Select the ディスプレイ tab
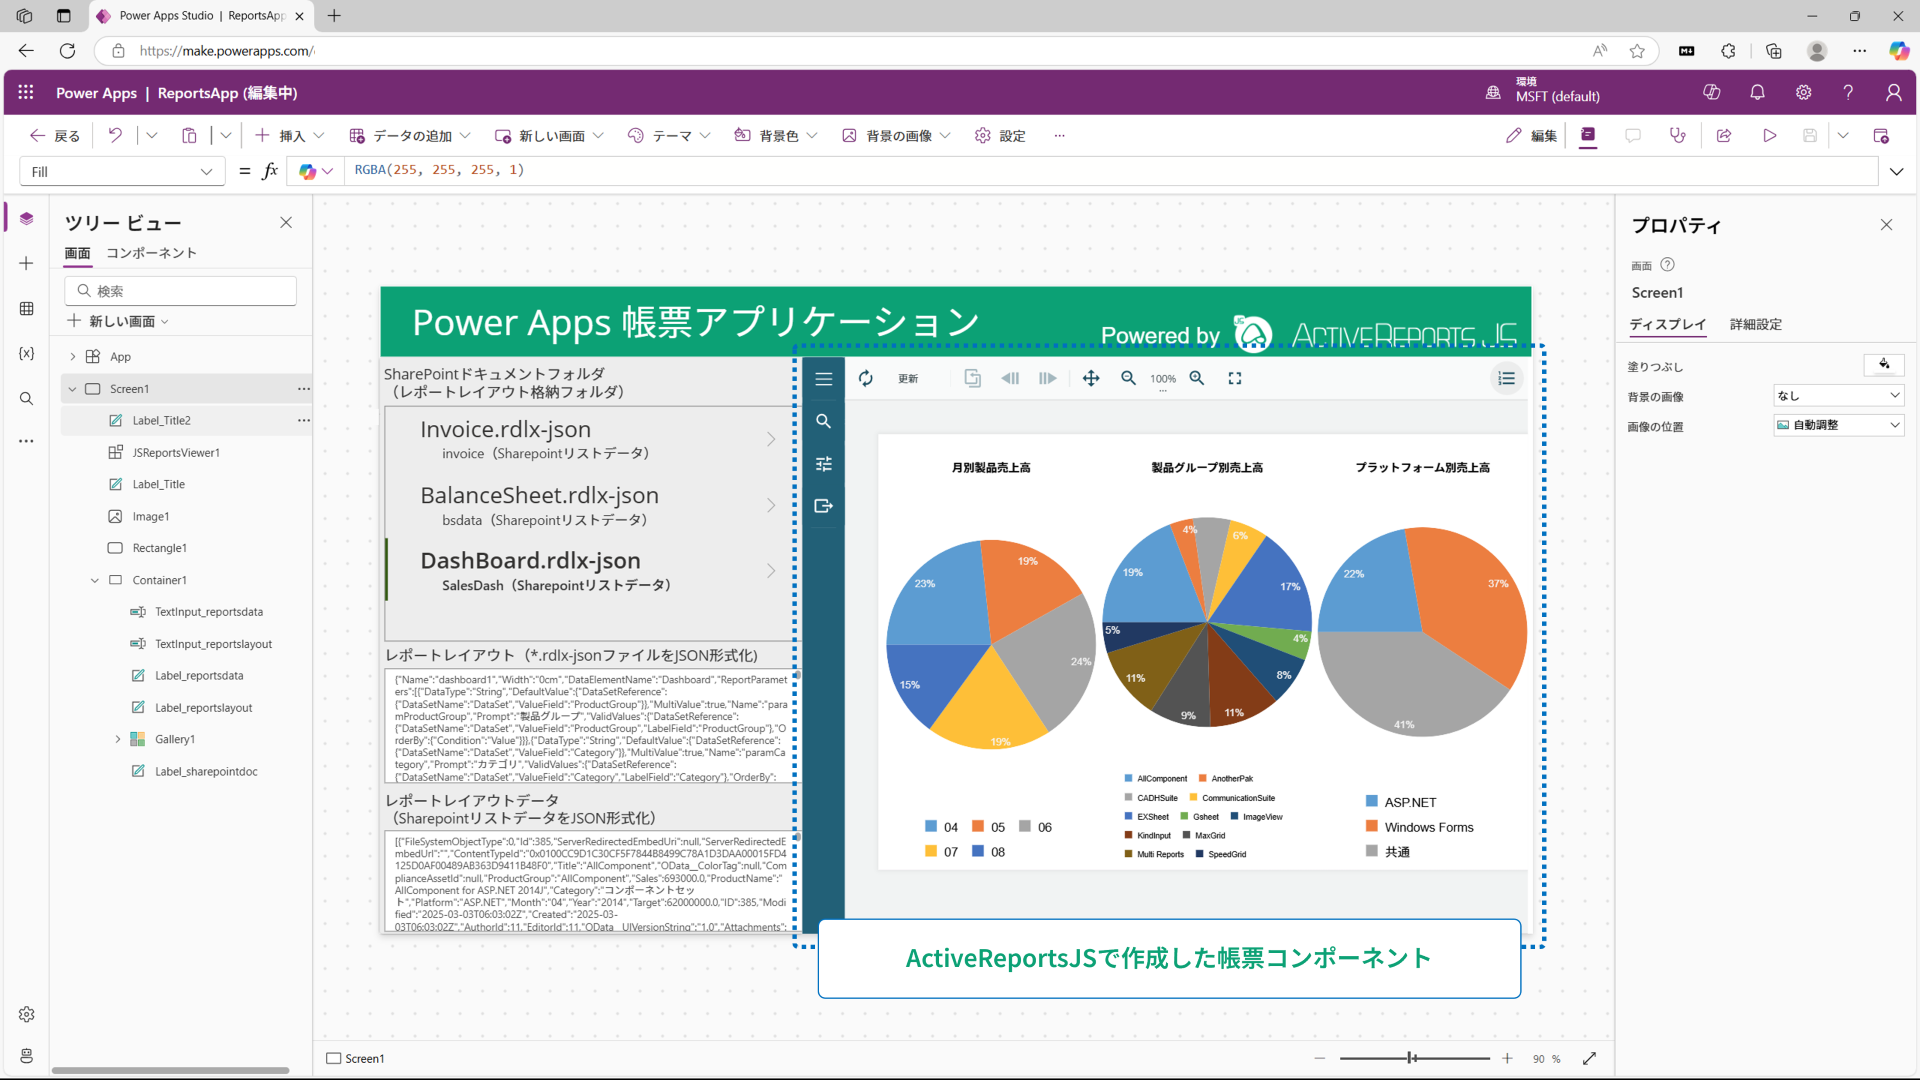Screen dimensions: 1920x1080 pos(1667,324)
